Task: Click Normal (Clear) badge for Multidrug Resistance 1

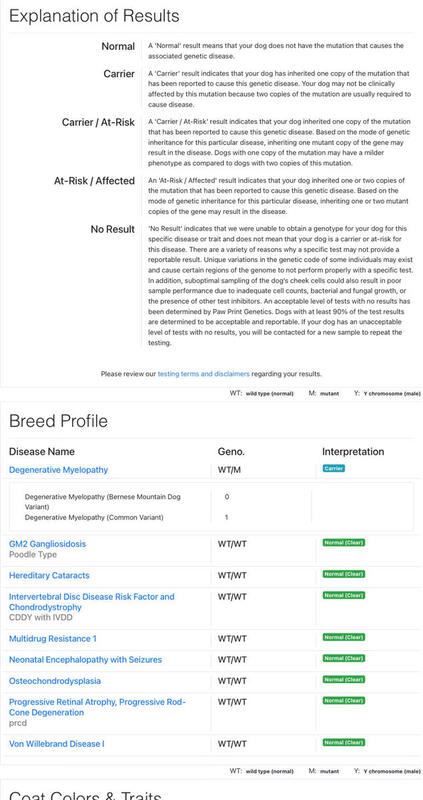Action: (x=344, y=637)
